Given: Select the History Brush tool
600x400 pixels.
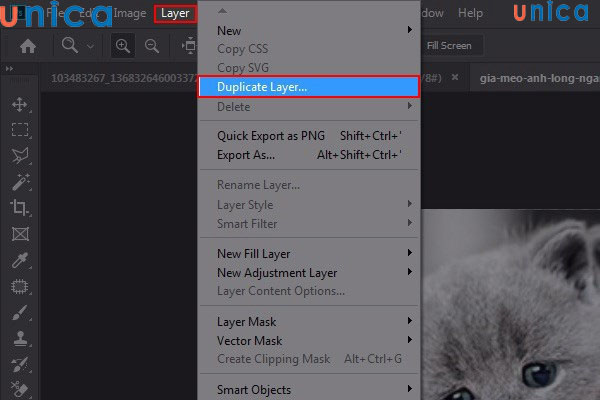Looking at the screenshot, I should point(20,364).
